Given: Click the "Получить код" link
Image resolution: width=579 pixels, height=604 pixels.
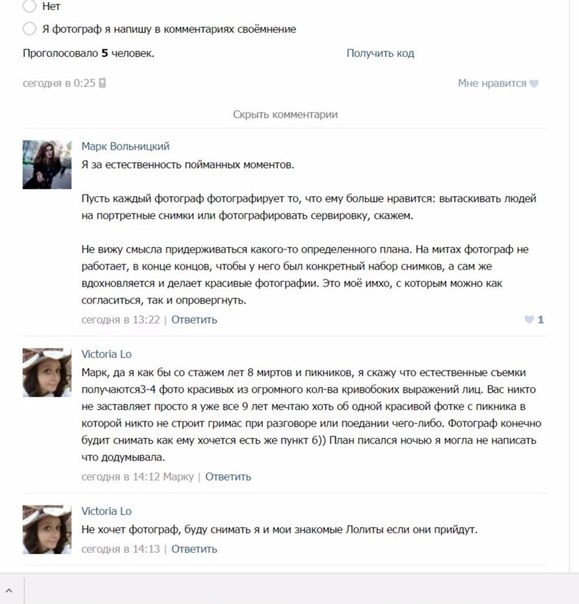Looking at the screenshot, I should pos(380,53).
